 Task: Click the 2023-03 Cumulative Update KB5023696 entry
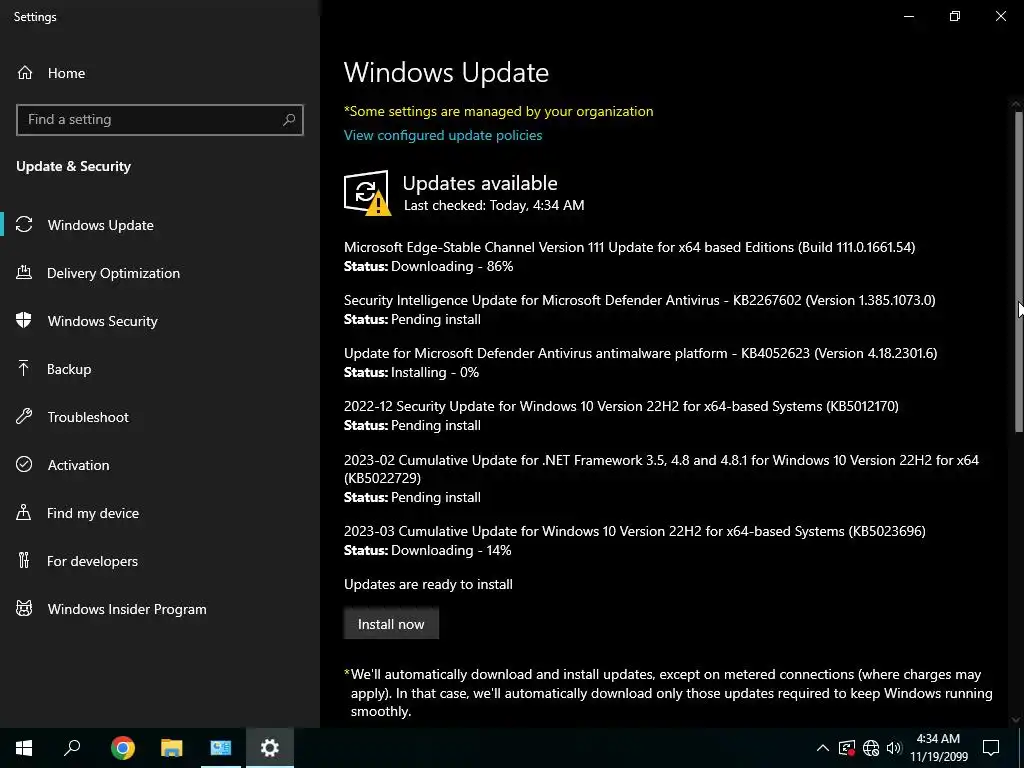click(635, 531)
